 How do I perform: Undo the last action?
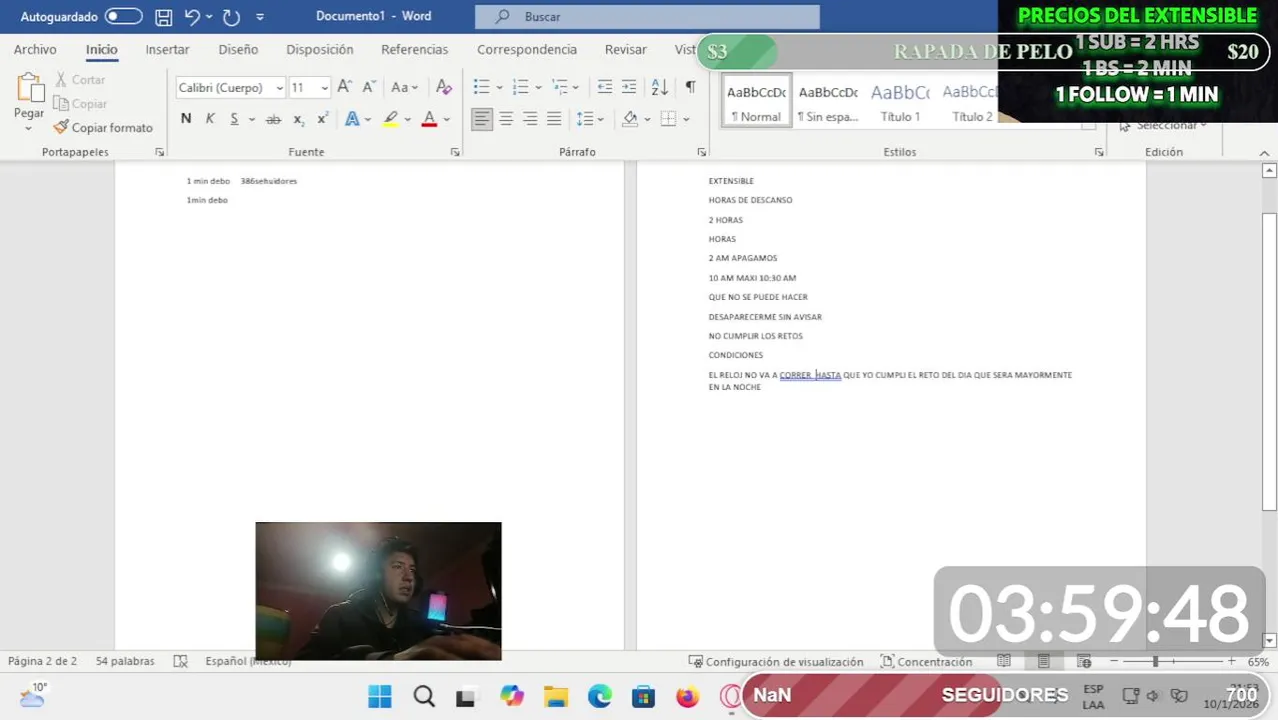(192, 17)
